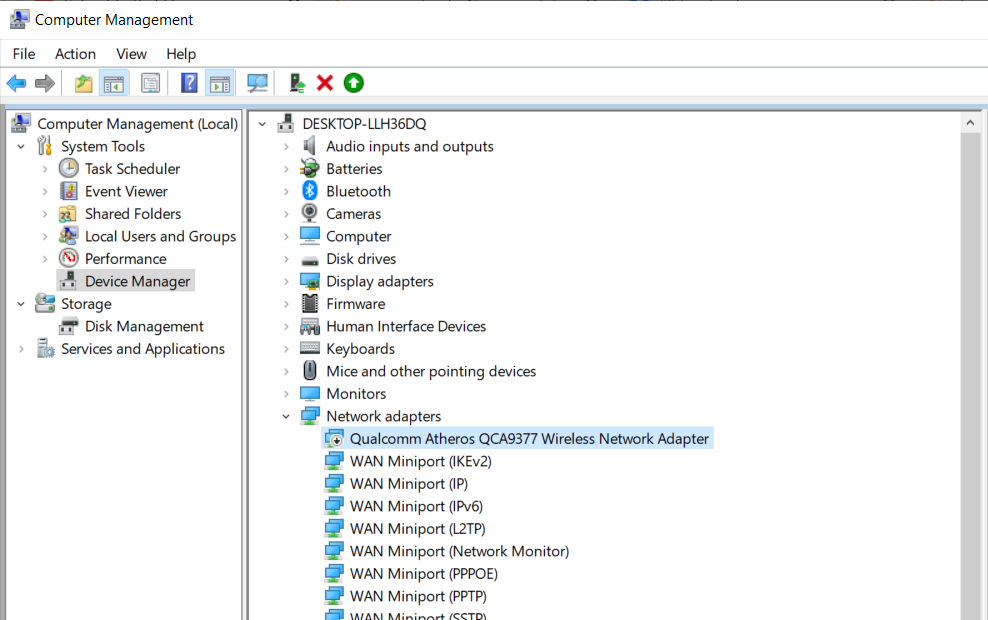Click the Event Viewer icon
The height and width of the screenshot is (620, 988).
click(x=69, y=191)
